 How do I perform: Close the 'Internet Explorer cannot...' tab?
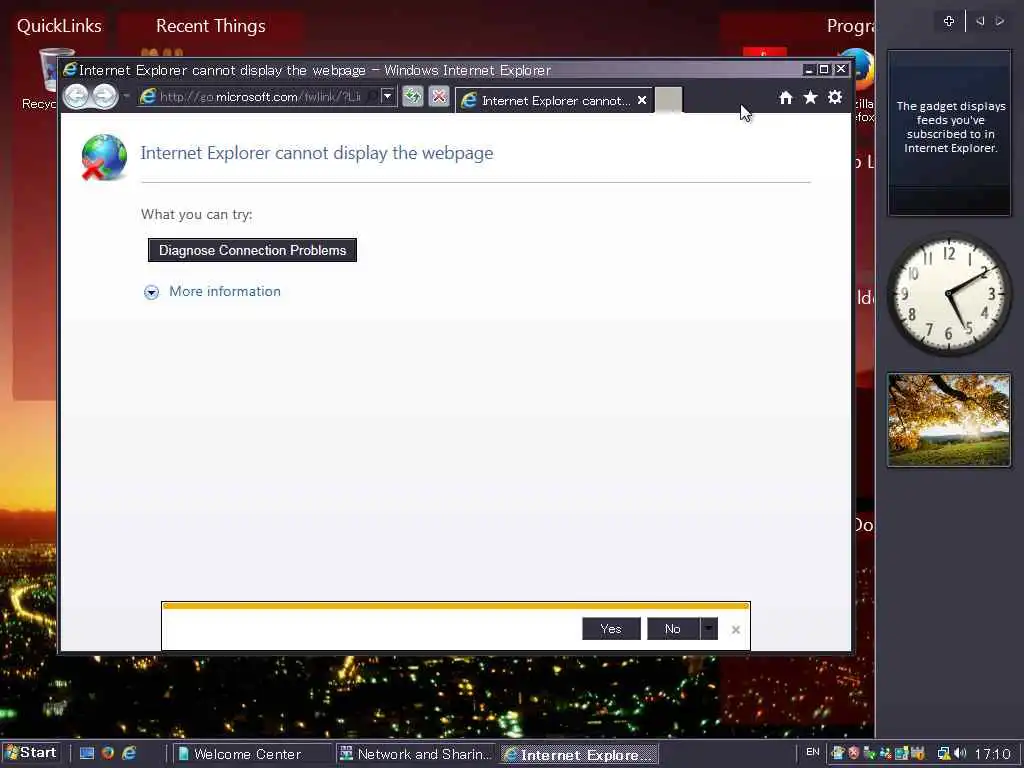(642, 100)
